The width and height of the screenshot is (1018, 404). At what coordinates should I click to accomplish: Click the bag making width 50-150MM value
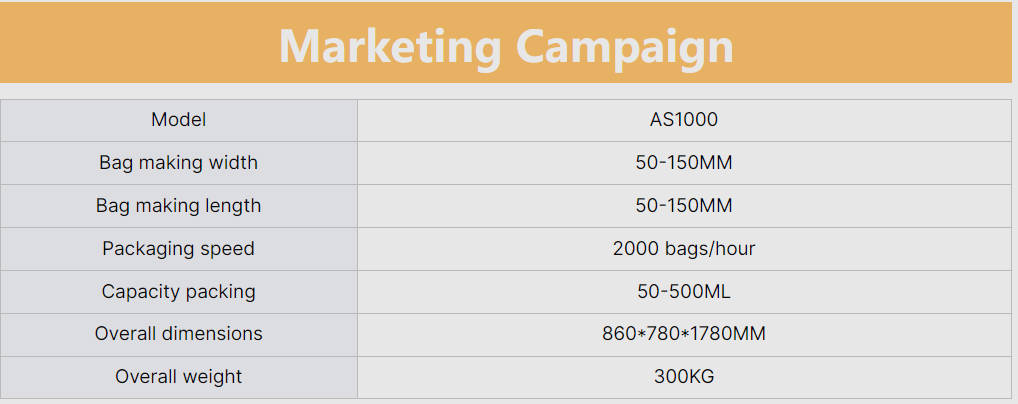683,162
